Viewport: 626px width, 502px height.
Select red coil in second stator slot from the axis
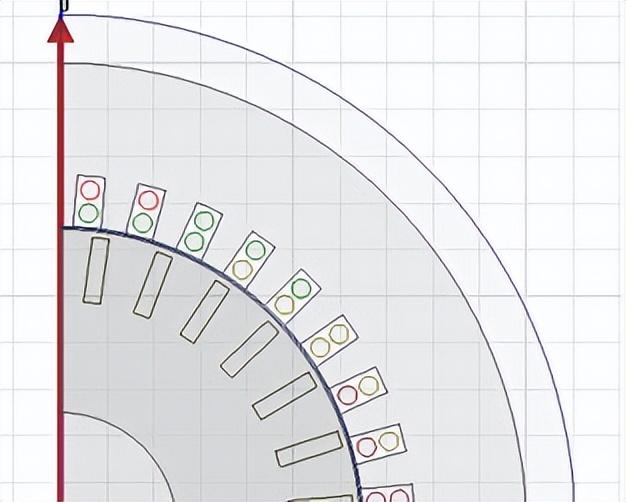pos(149,200)
